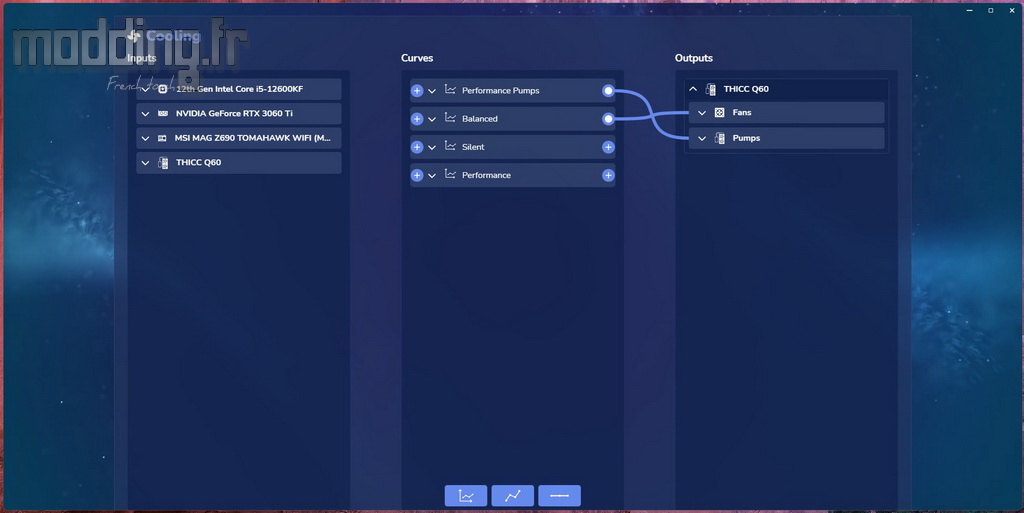
Task: Click plus icon left of Silent curve
Action: tap(417, 147)
